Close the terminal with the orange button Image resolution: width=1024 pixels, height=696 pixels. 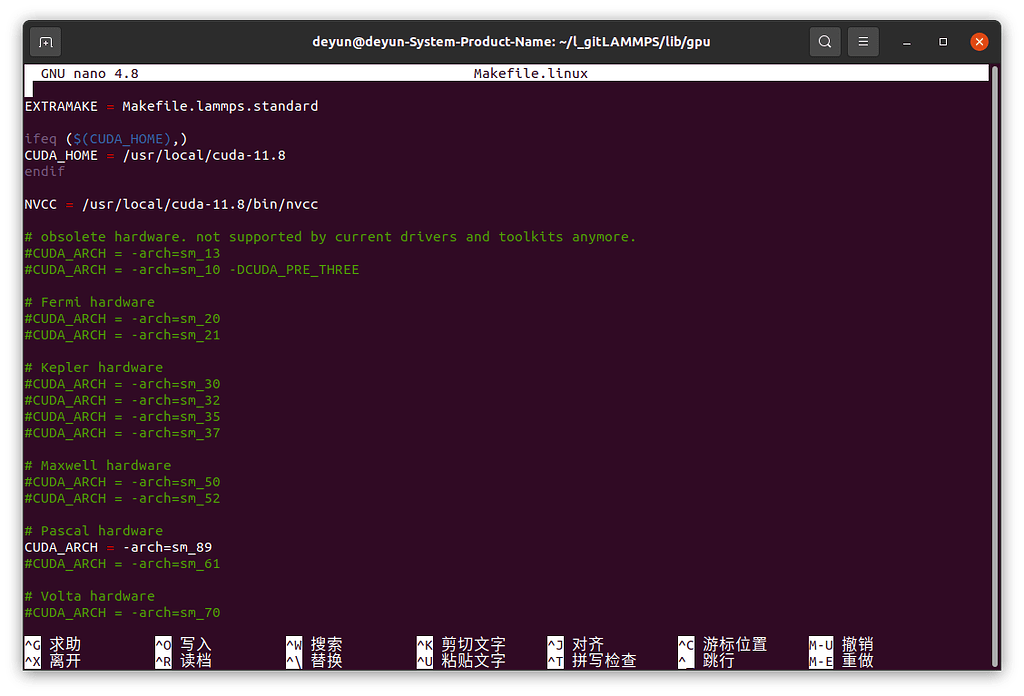pyautogui.click(x=979, y=42)
